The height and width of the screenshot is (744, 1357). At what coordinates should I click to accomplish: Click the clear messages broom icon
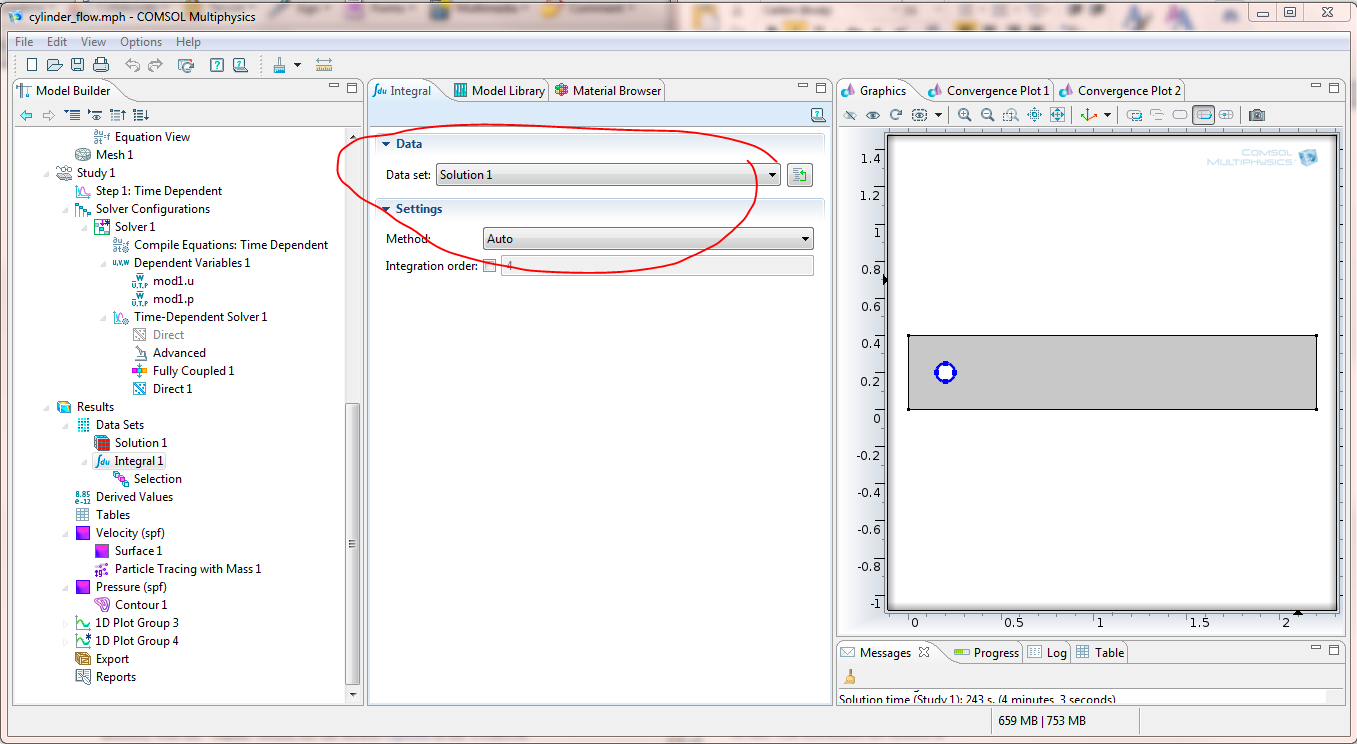click(x=850, y=677)
